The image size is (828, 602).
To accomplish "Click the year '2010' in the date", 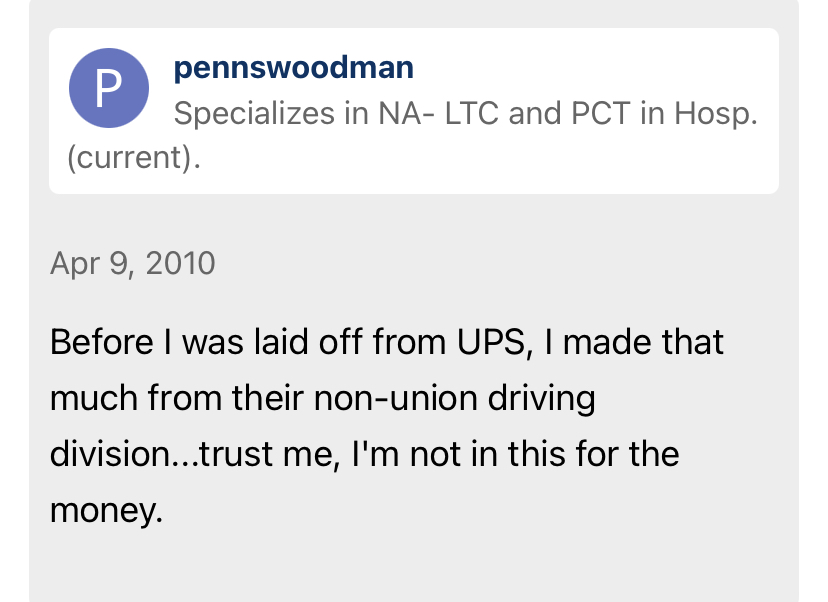I will tap(181, 263).
